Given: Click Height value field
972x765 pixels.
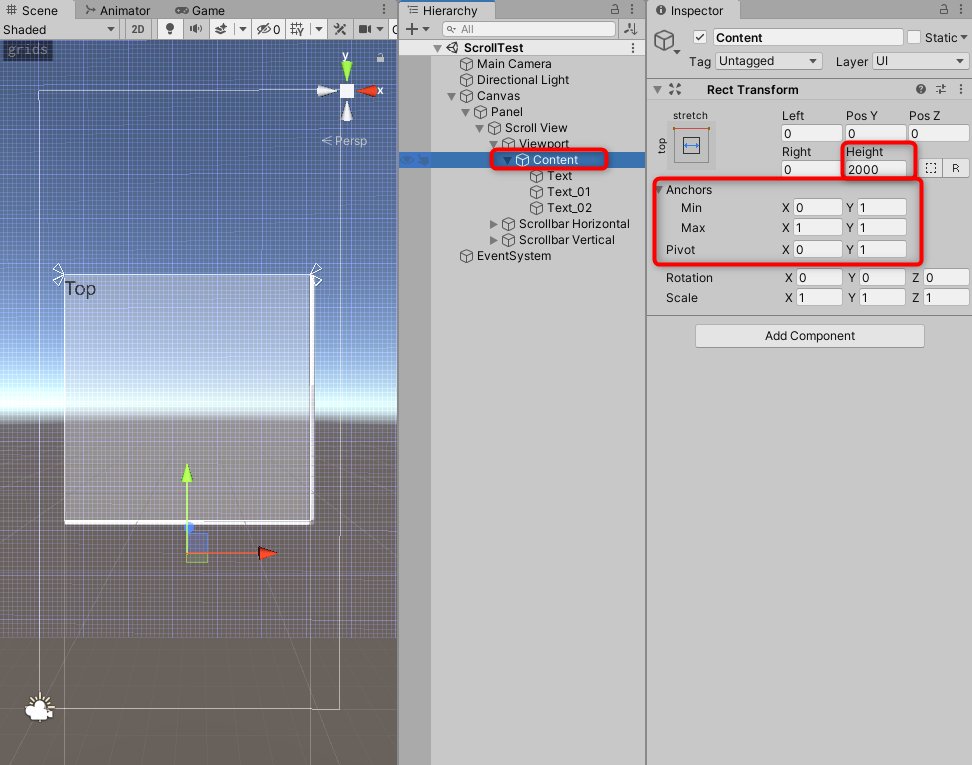Looking at the screenshot, I should pos(875,169).
